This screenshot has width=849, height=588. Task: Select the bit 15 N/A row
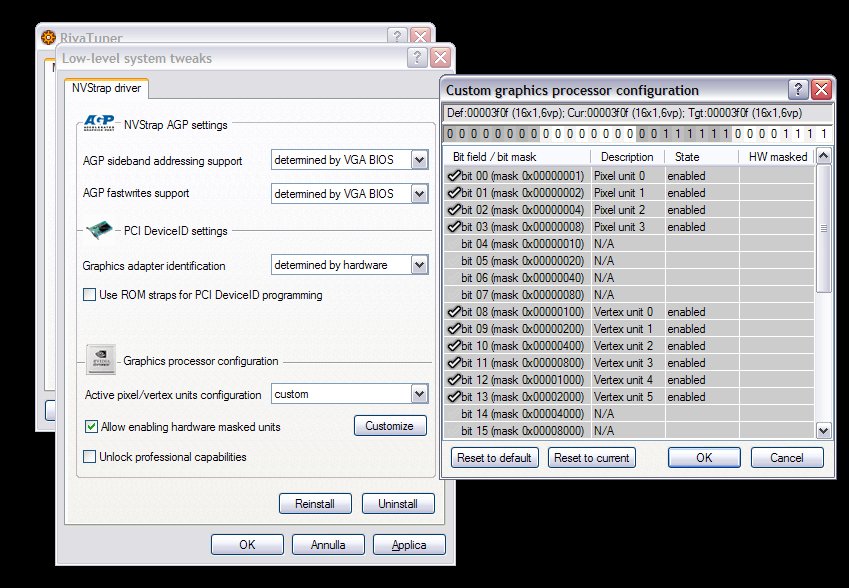[x=629, y=431]
